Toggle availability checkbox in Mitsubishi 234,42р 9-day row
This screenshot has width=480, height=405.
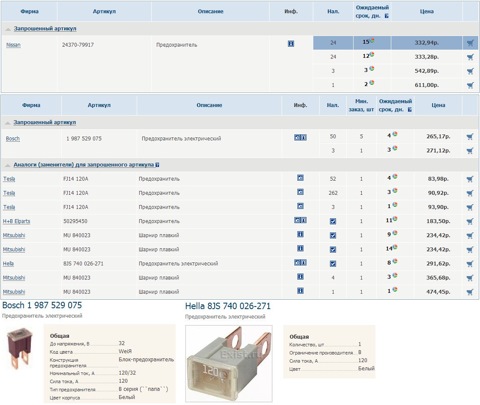coord(333,235)
